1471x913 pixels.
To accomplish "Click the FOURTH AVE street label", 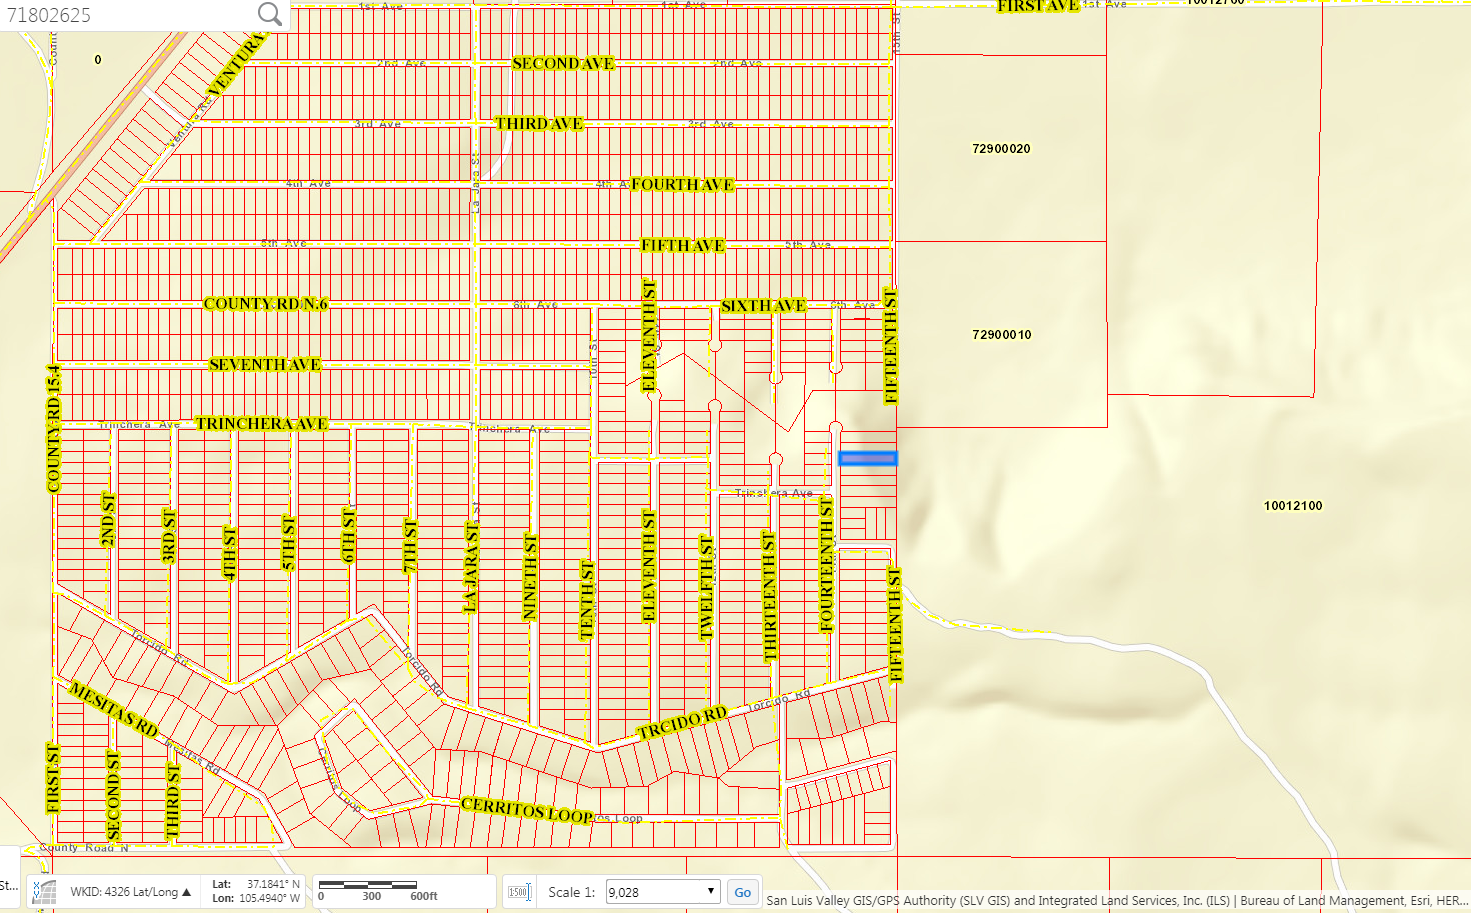I will coord(682,185).
